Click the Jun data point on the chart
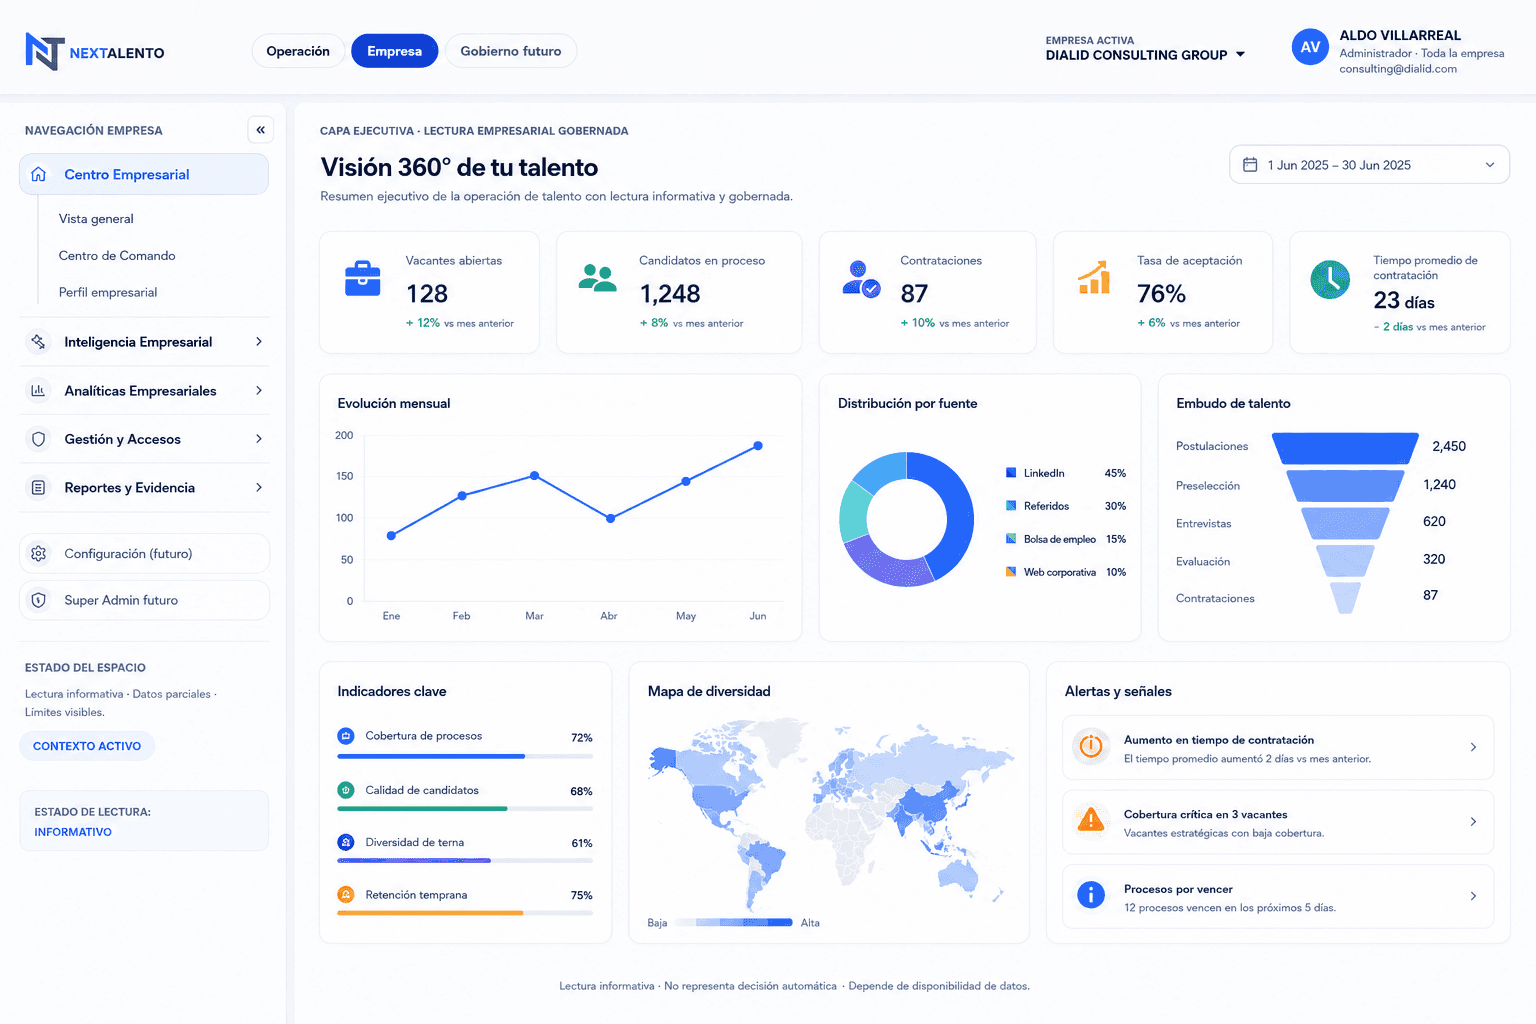This screenshot has height=1024, width=1536. (x=758, y=446)
